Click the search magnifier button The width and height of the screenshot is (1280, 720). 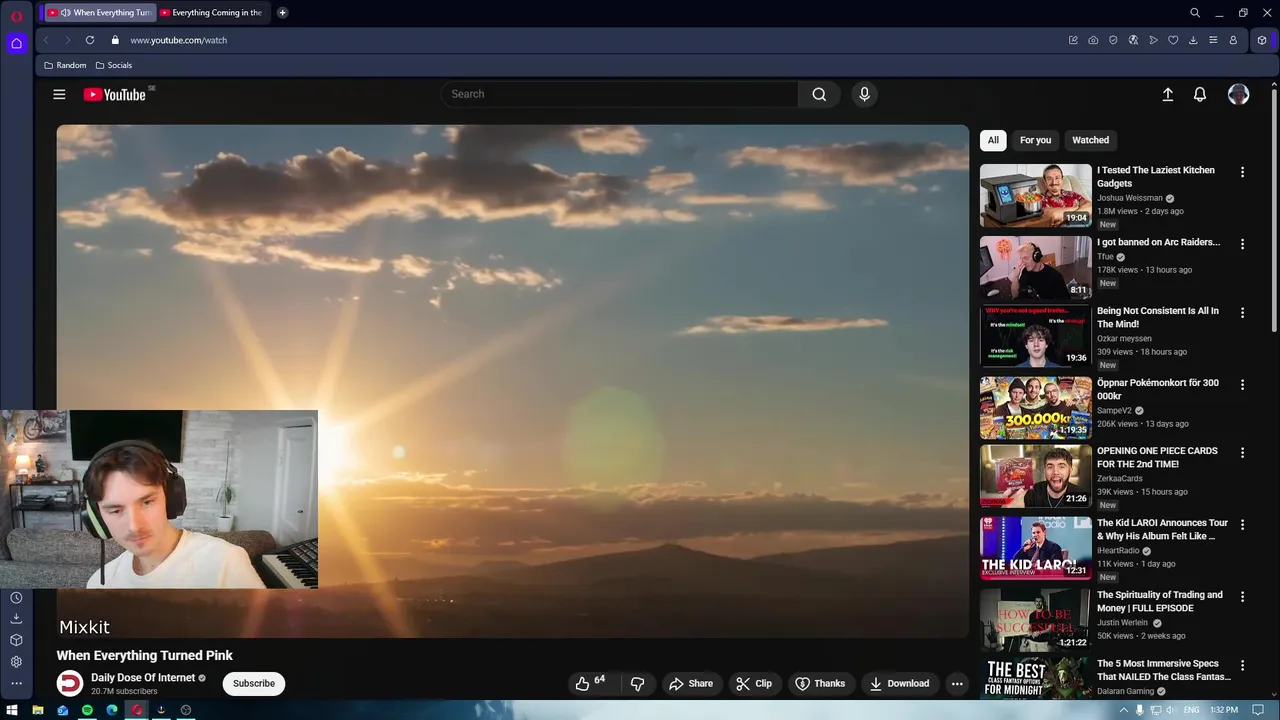pyautogui.click(x=819, y=94)
